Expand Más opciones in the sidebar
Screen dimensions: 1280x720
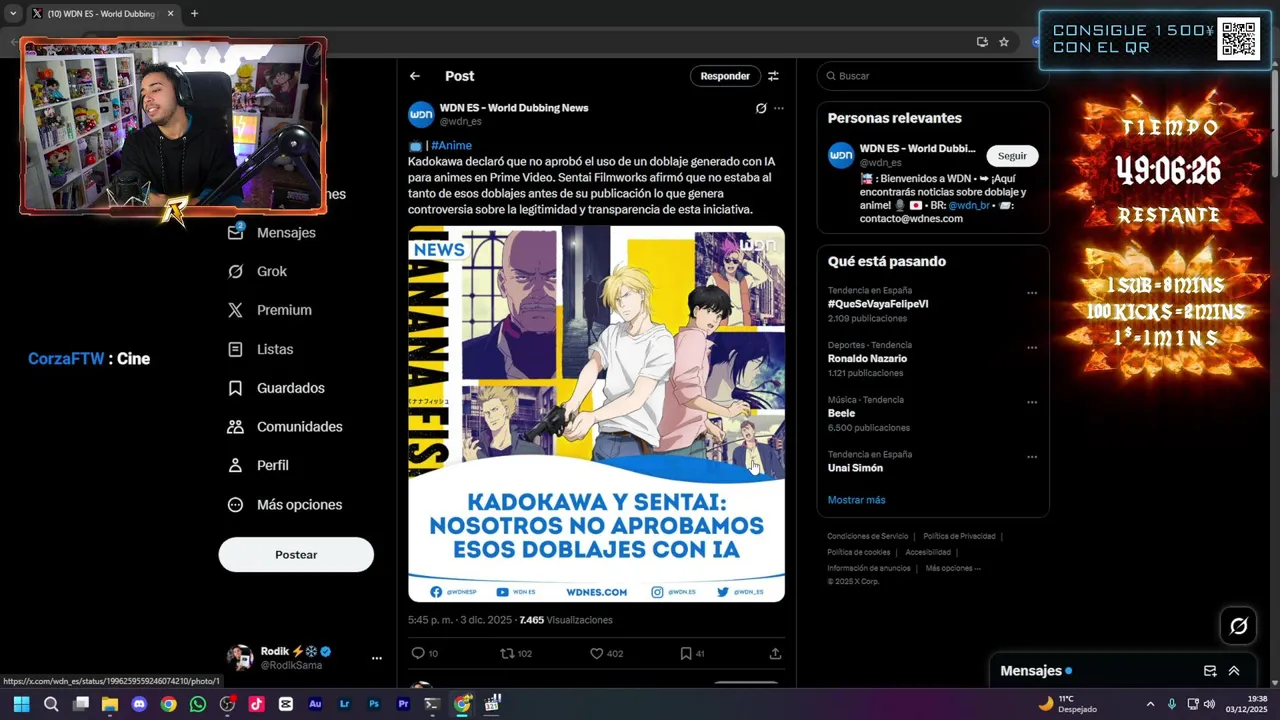click(x=285, y=505)
